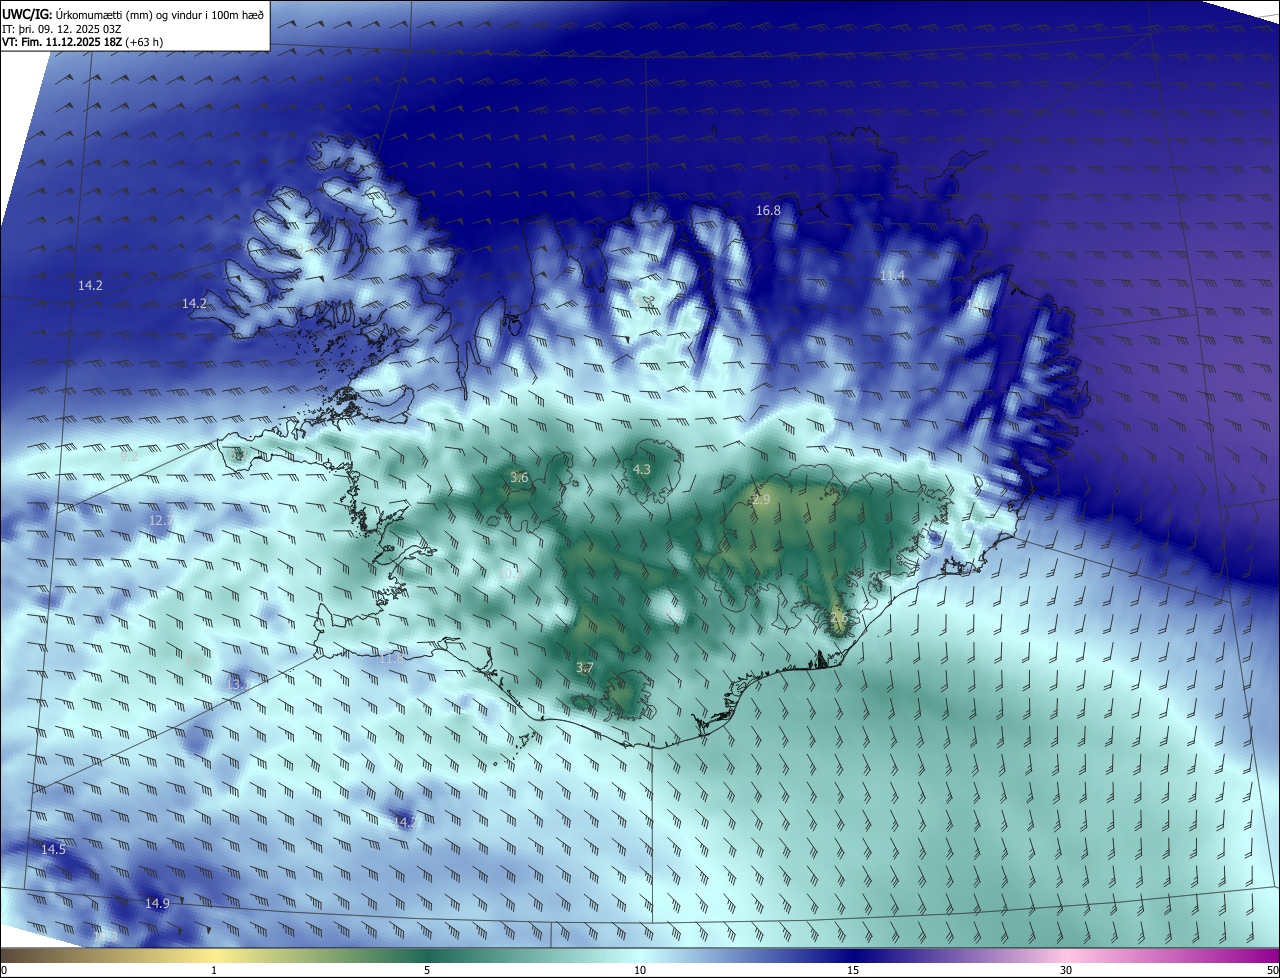Click the legend scale label 50
The image size is (1280, 978).
(x=1272, y=970)
